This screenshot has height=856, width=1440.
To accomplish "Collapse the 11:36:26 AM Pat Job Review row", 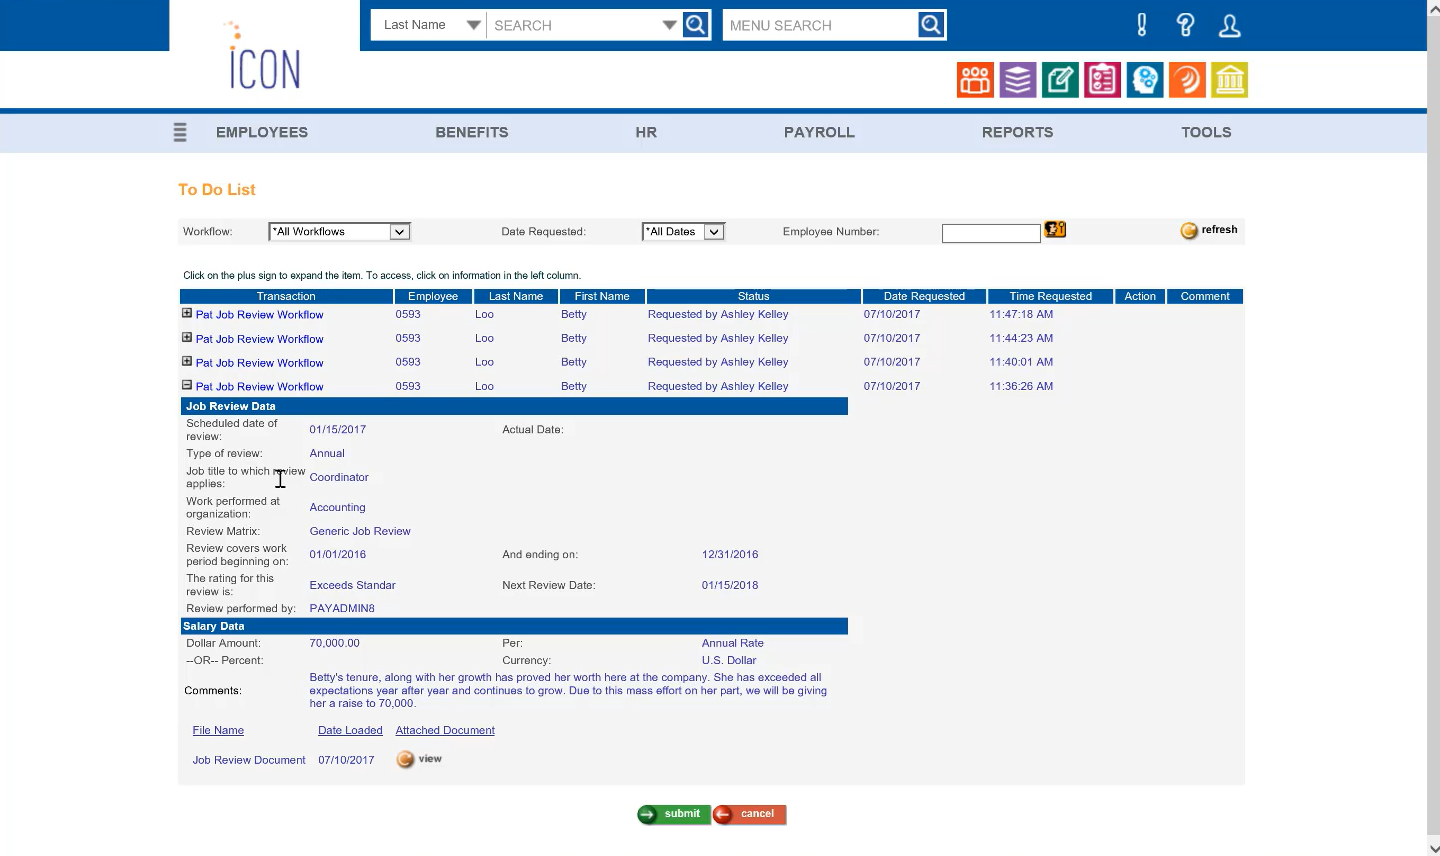I will coord(187,385).
